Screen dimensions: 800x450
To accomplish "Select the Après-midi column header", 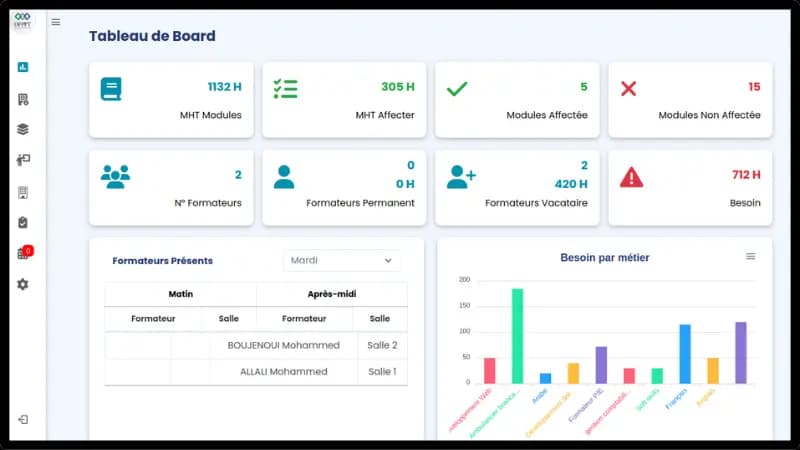I will (331, 294).
